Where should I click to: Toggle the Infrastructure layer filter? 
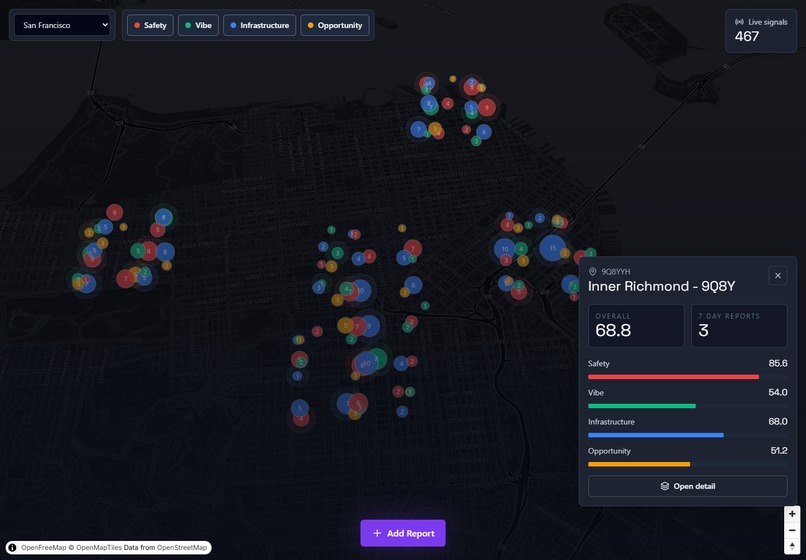coord(260,25)
